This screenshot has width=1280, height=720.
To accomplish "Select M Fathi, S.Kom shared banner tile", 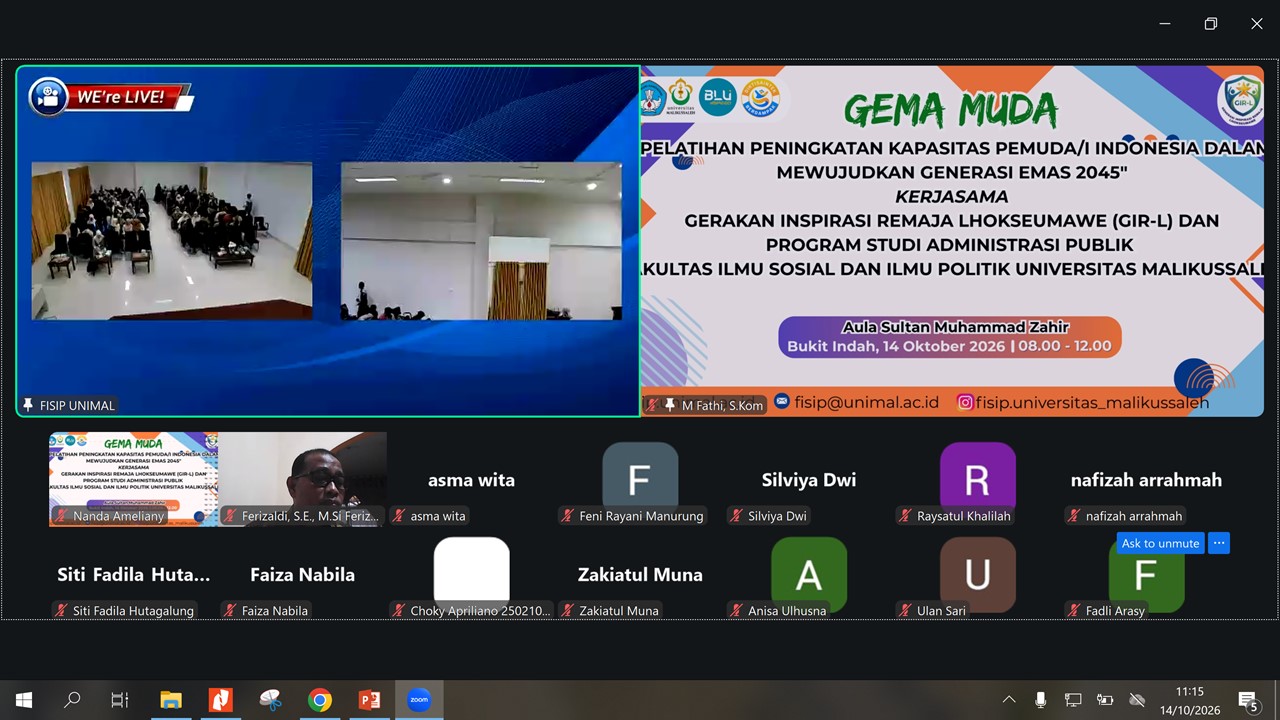I will click(952, 241).
